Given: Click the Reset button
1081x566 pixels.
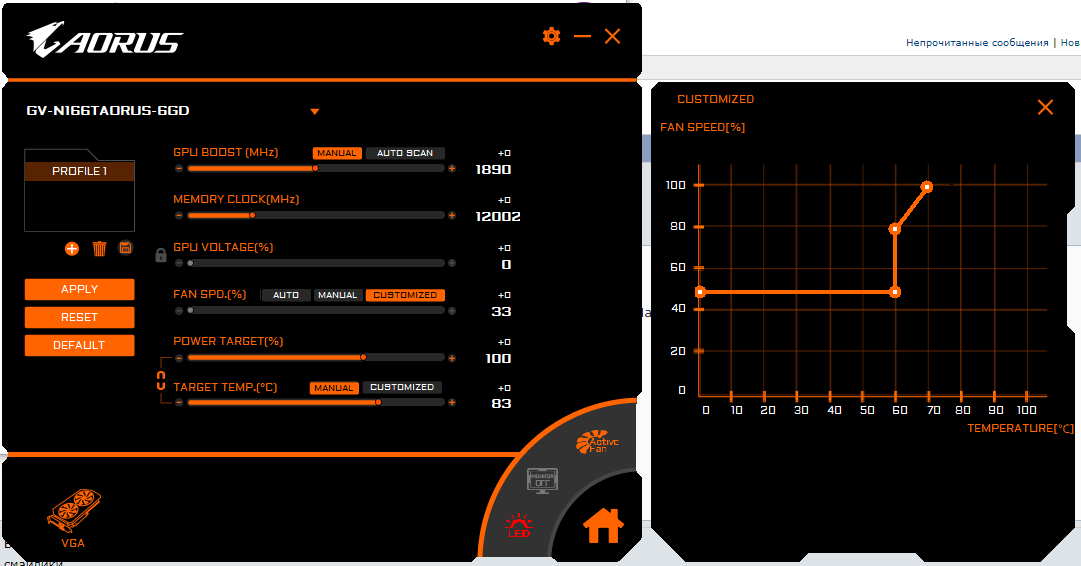Looking at the screenshot, I should pos(79,318).
